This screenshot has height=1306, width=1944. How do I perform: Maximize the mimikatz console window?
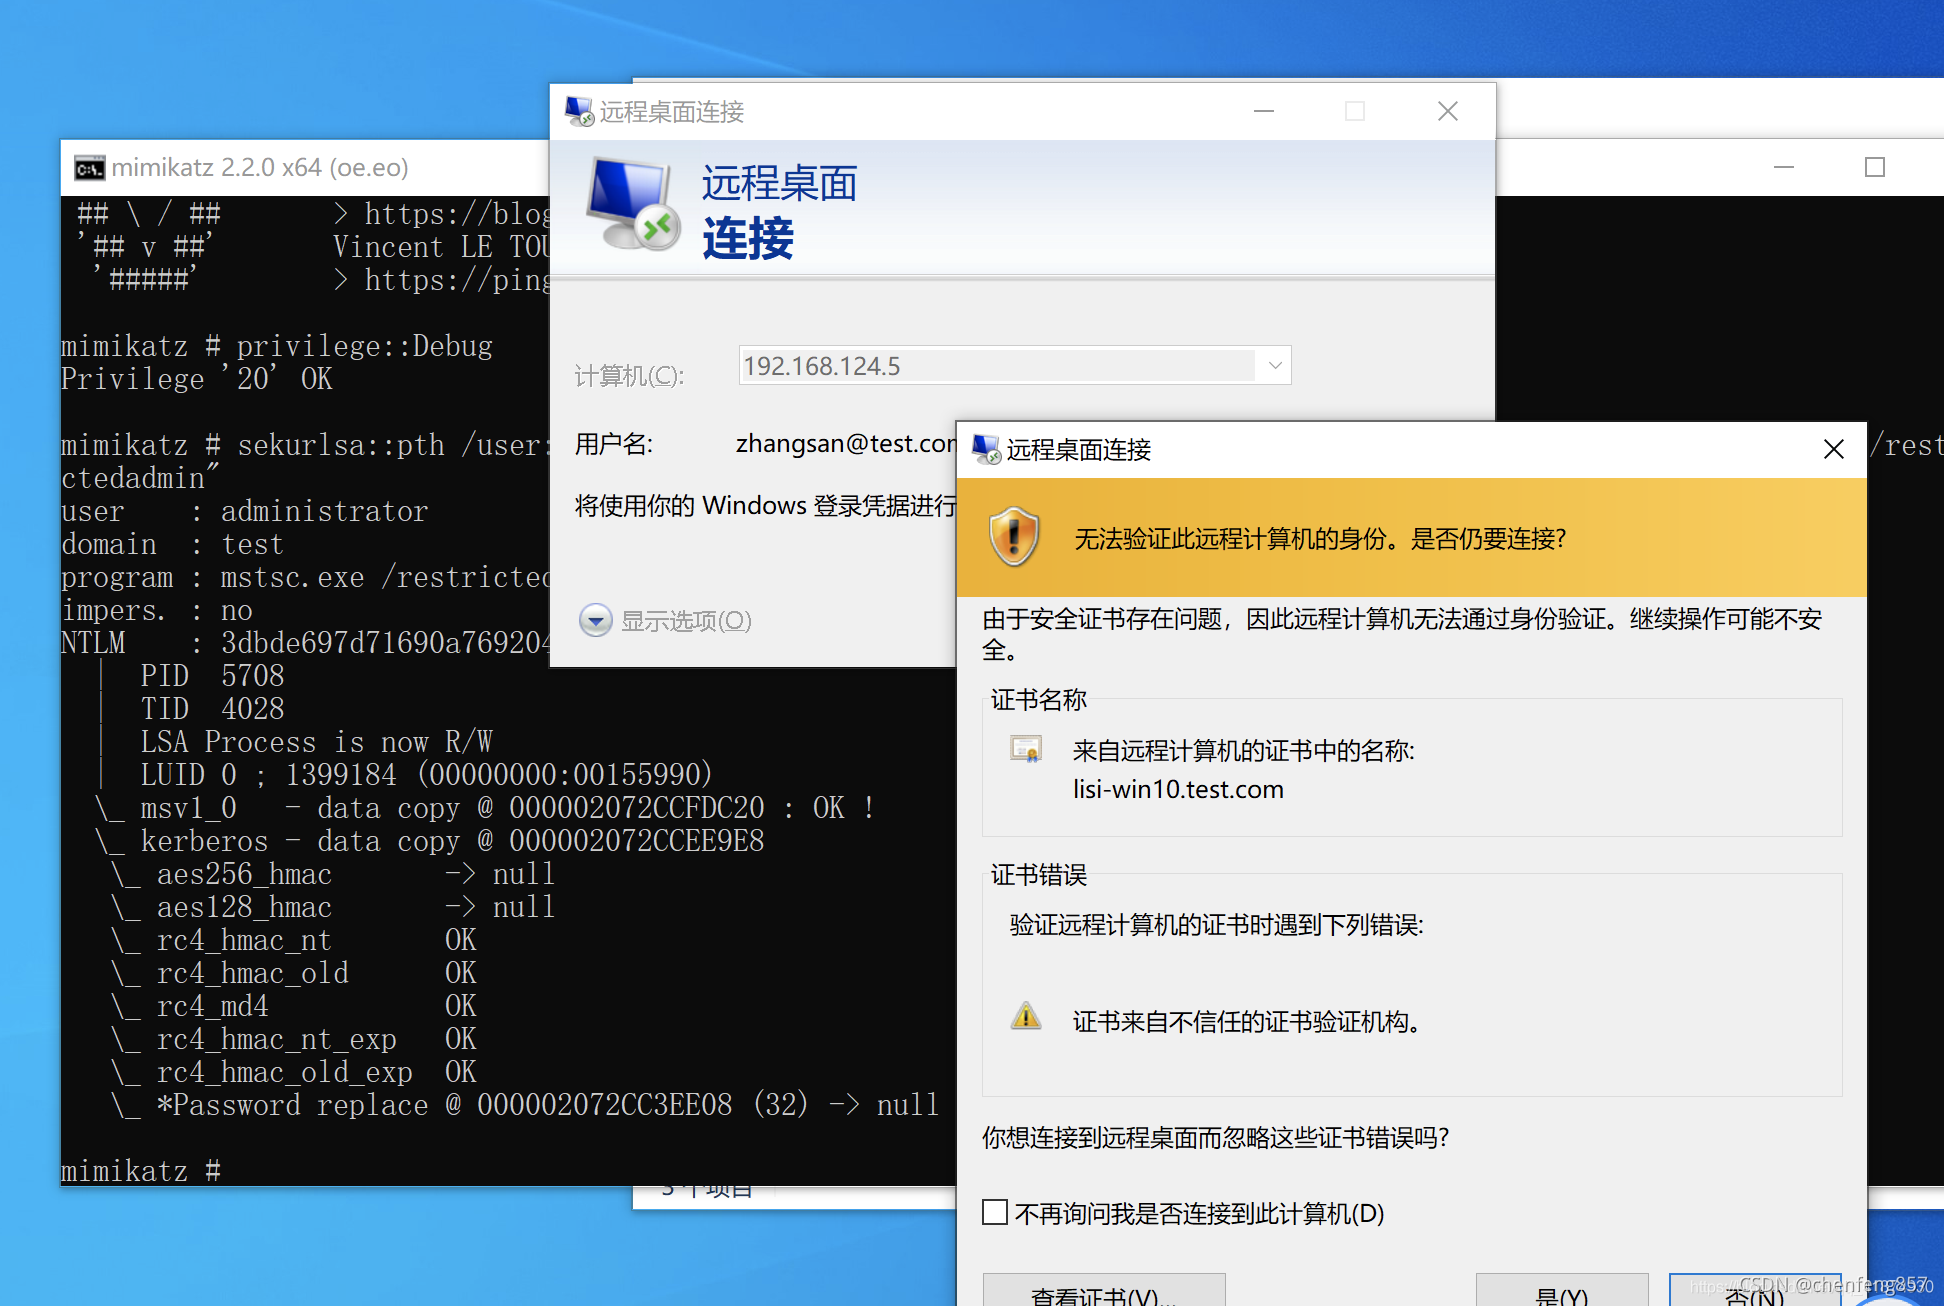pyautogui.click(x=1875, y=168)
